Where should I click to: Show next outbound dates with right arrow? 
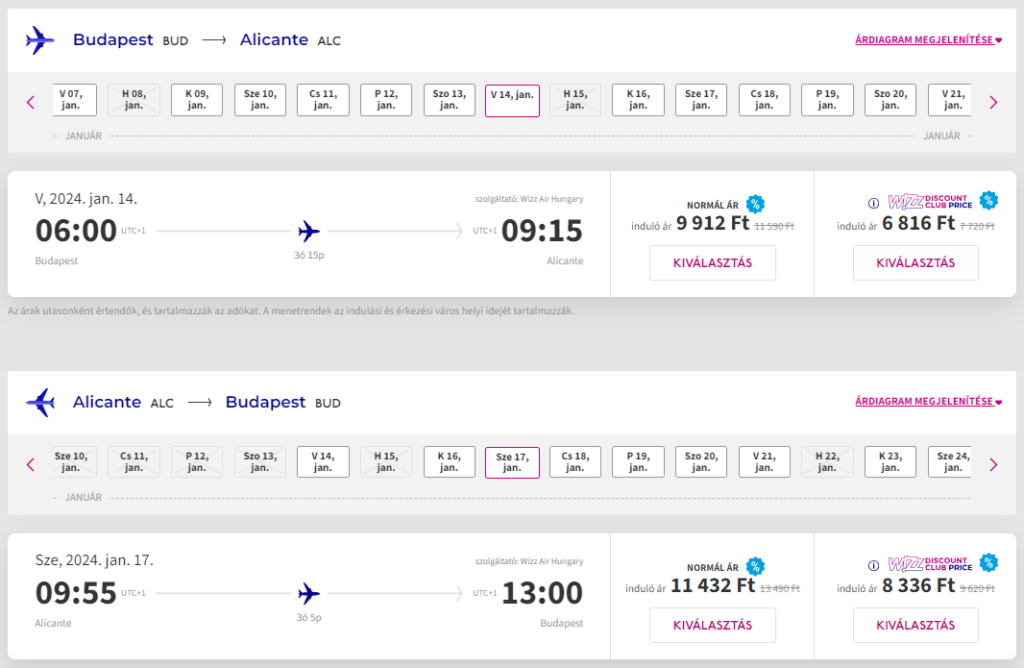pyautogui.click(x=993, y=103)
